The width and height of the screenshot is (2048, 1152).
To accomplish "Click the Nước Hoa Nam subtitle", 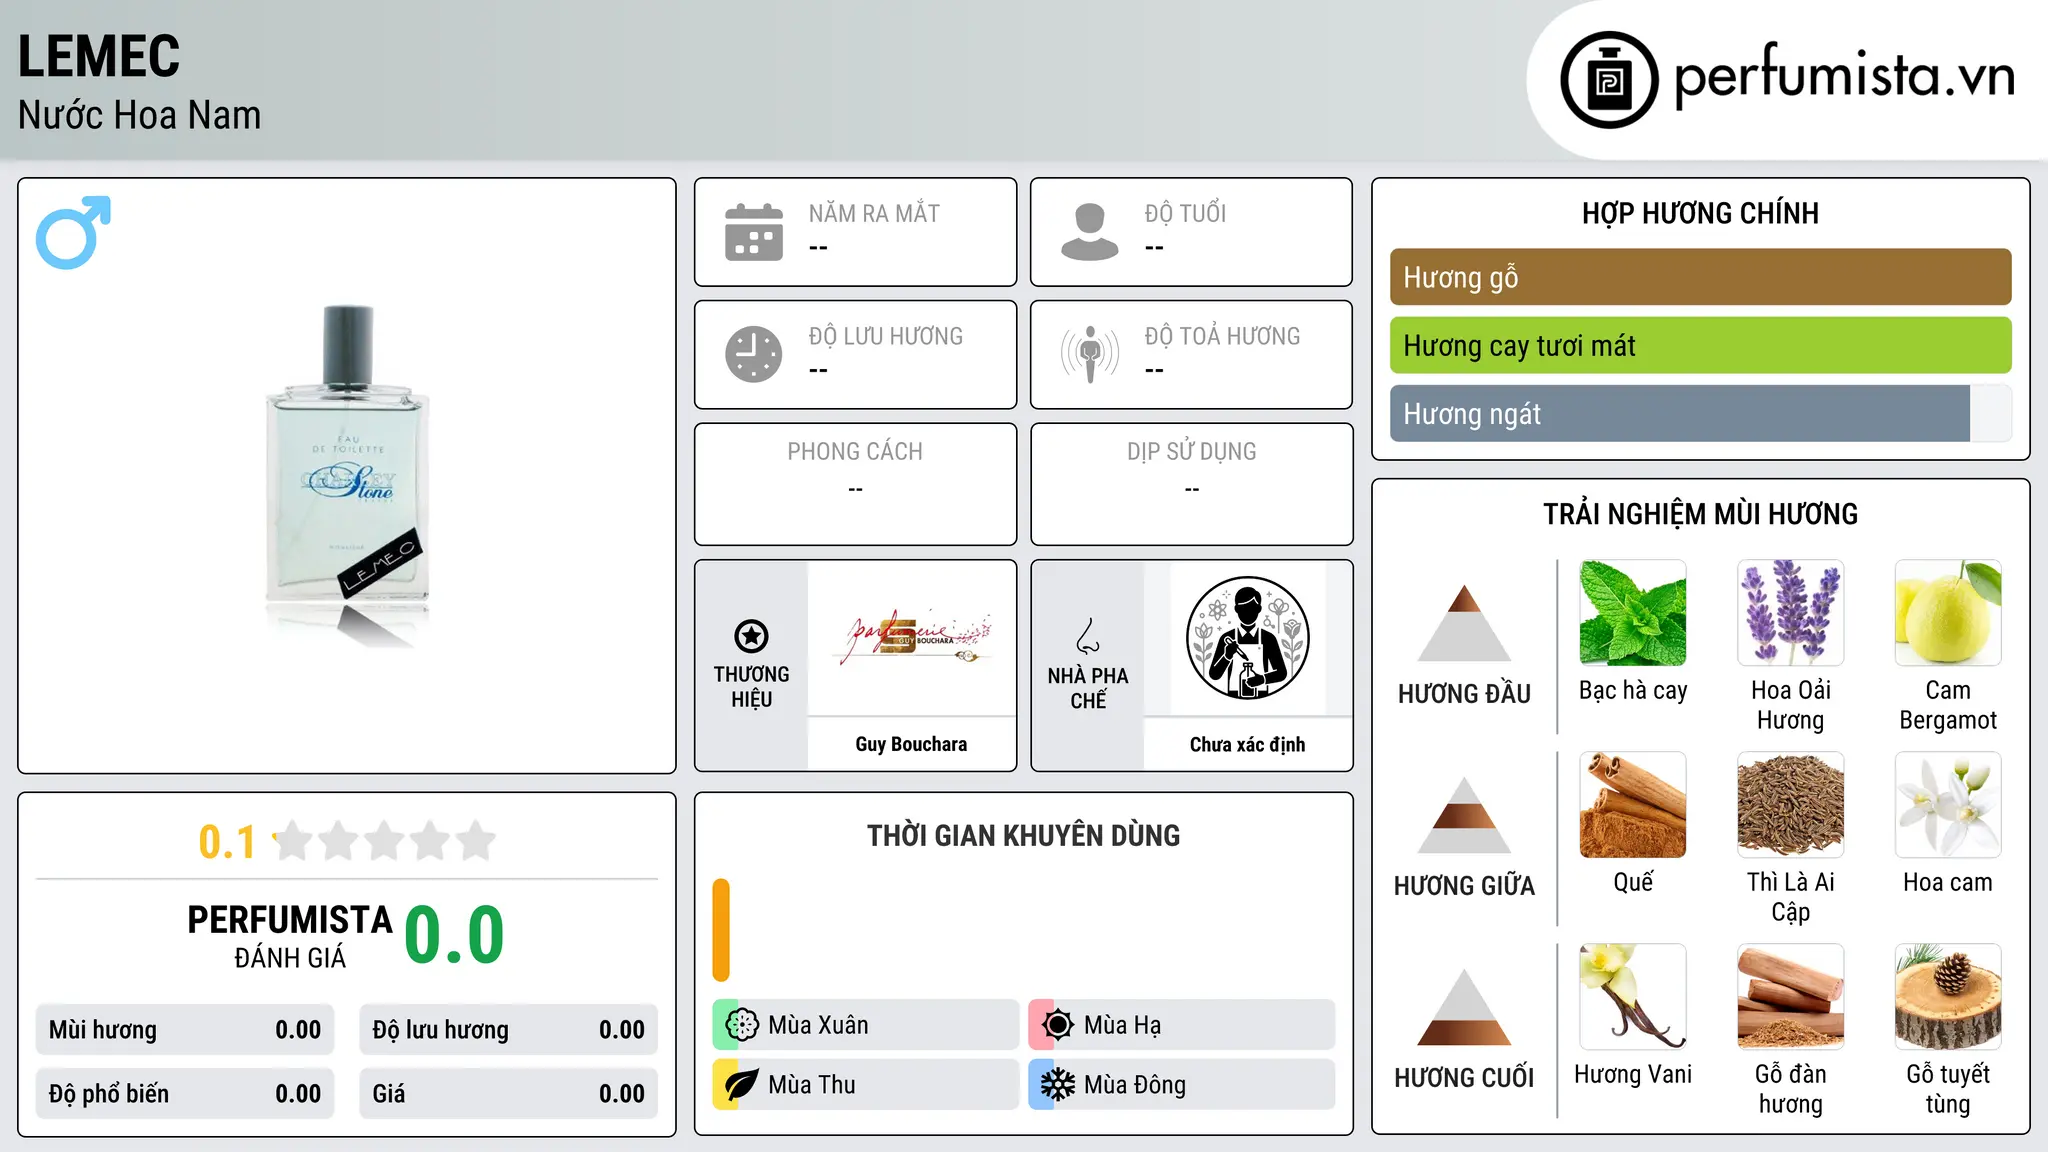I will (139, 115).
